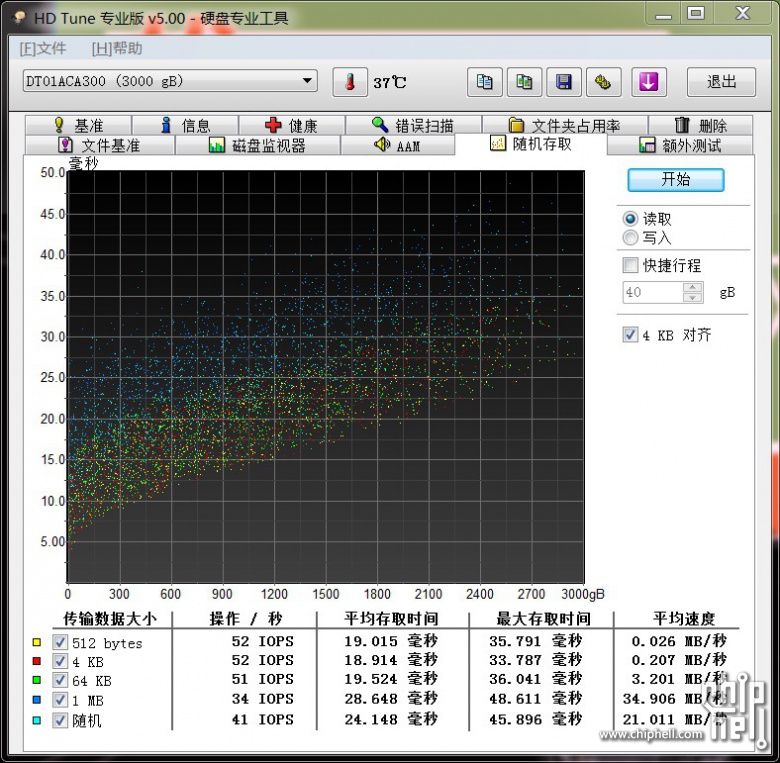This screenshot has height=763, width=780.
Task: Click the copy screenshot to clipboard icon
Action: [x=524, y=82]
